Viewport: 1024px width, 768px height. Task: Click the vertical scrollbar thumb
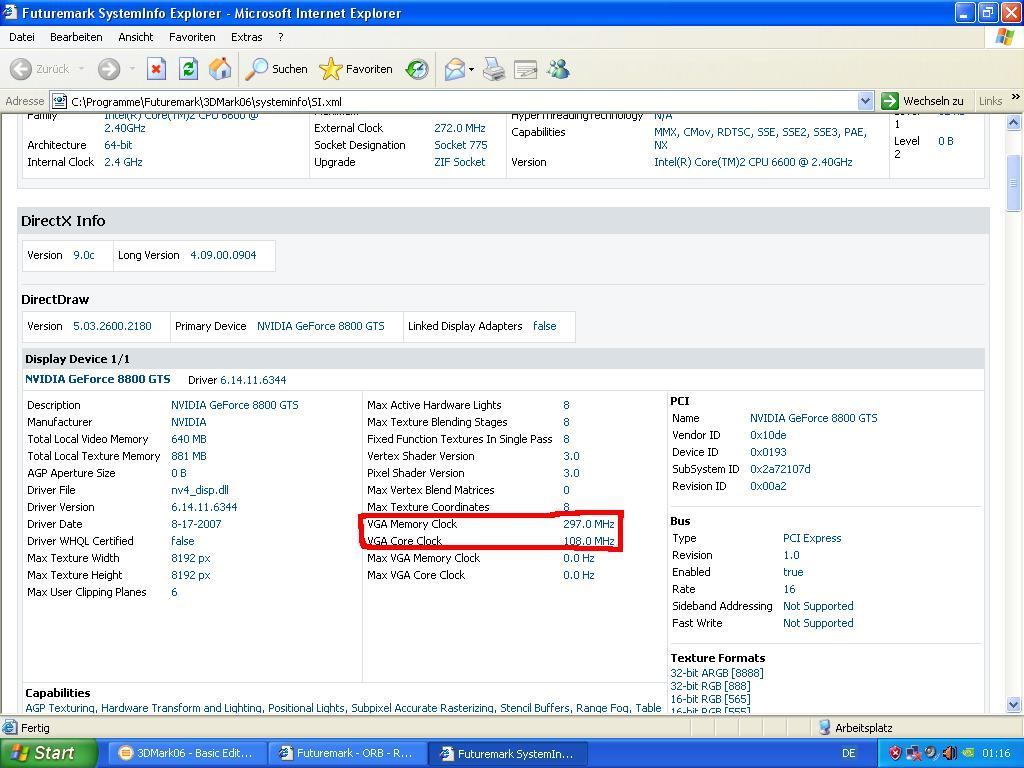click(1014, 183)
